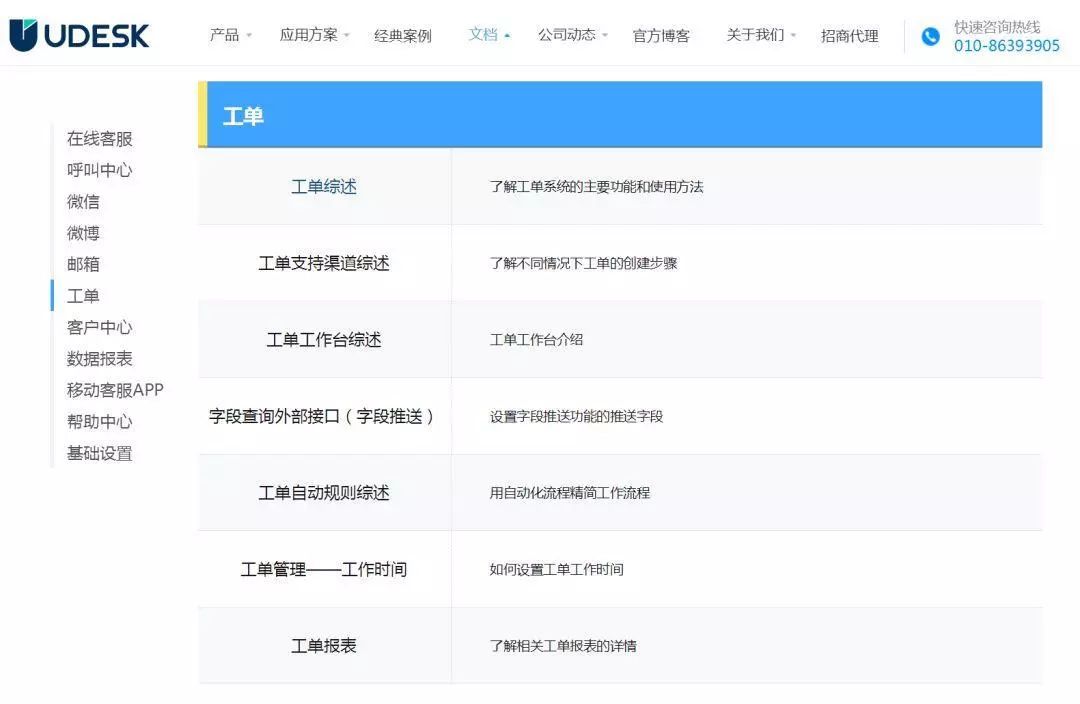Open the 关于我们 menu
The width and height of the screenshot is (1080, 704).
point(756,34)
